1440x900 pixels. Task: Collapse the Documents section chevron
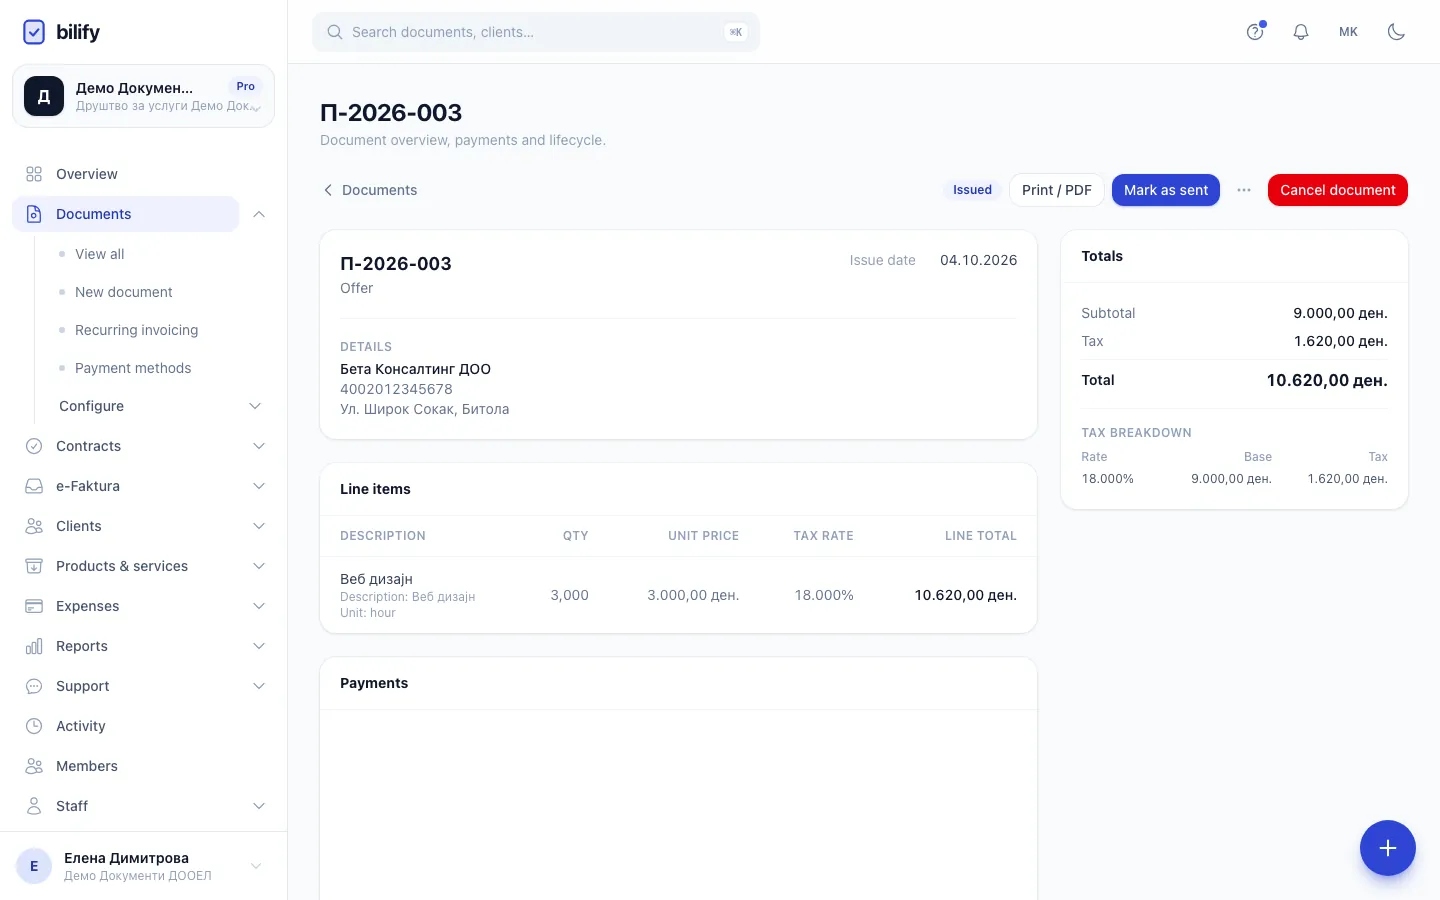pos(259,214)
